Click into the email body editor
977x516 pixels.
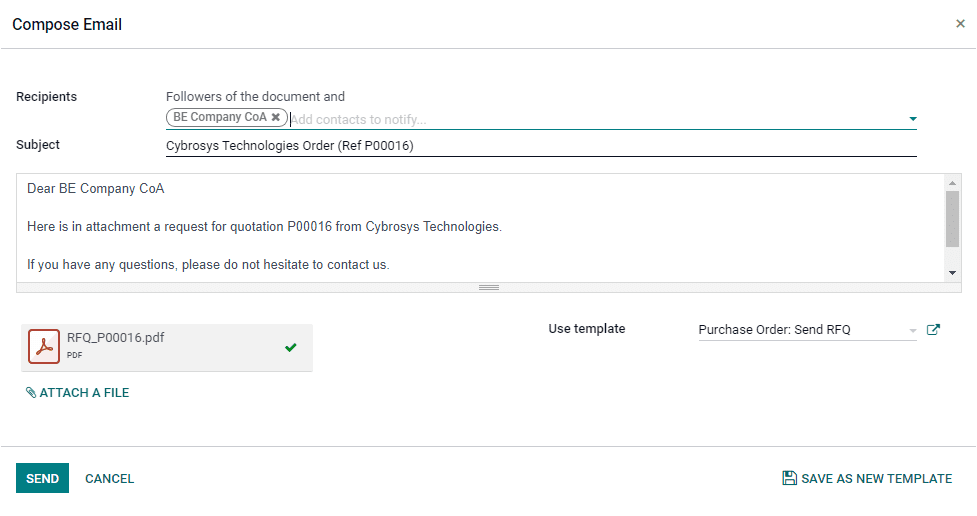[x=480, y=228]
